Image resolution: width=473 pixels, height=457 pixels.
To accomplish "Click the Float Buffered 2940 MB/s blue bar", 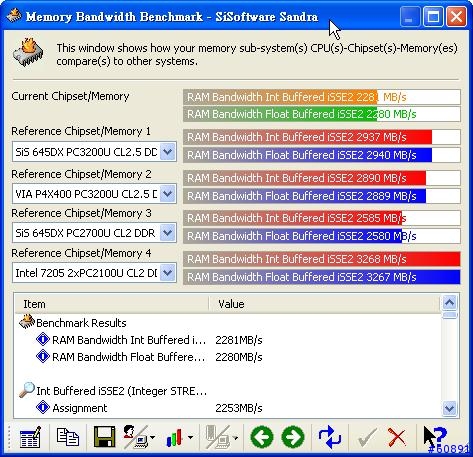I will point(322,155).
